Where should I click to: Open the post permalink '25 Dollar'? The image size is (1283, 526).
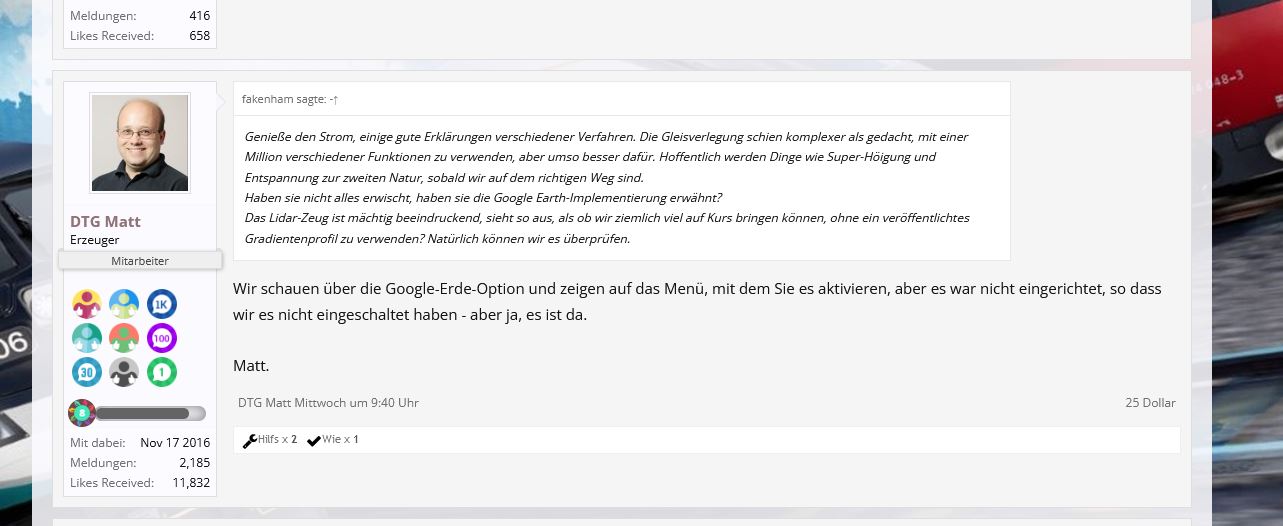pyautogui.click(x=1150, y=403)
